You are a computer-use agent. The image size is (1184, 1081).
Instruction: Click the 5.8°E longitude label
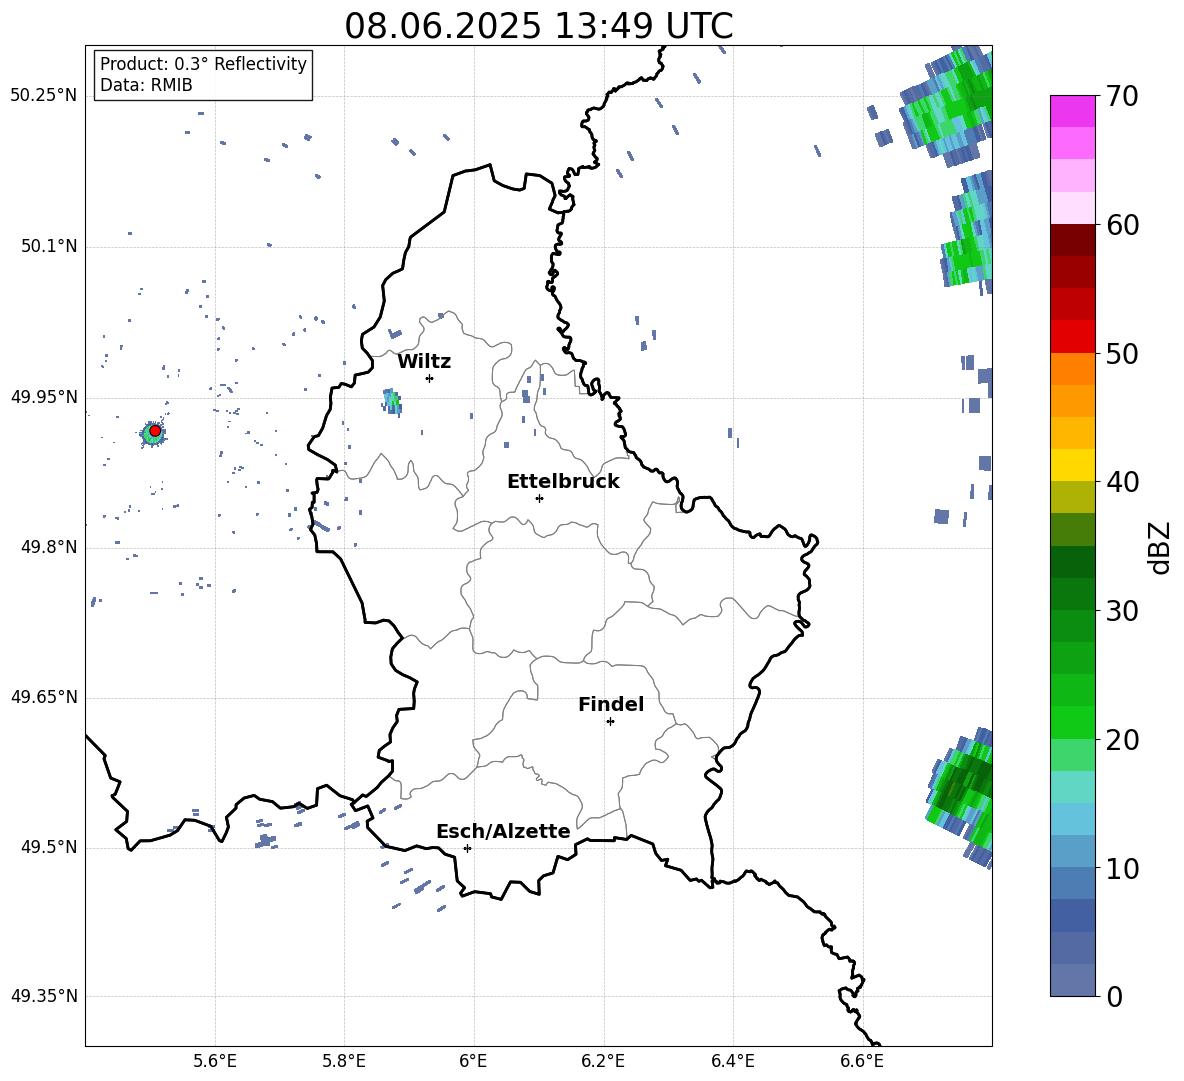(x=345, y=1061)
